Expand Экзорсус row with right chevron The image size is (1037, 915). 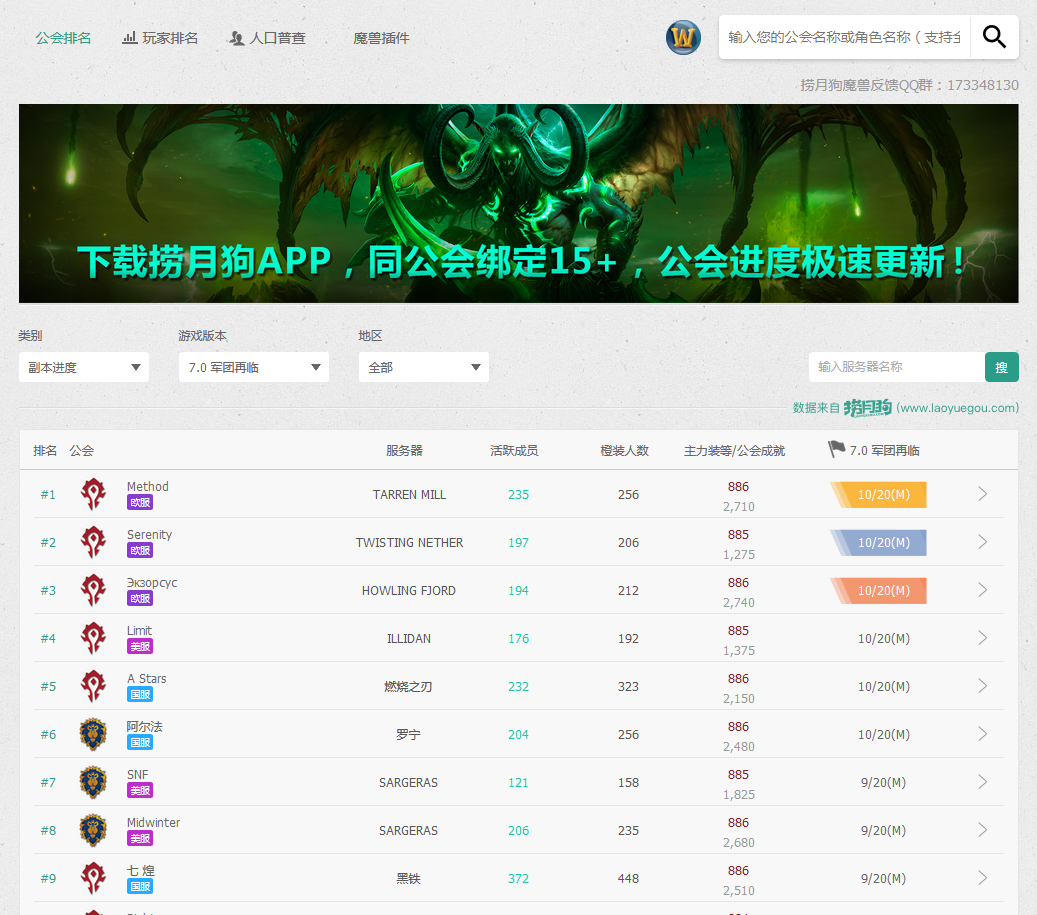pyautogui.click(x=983, y=590)
